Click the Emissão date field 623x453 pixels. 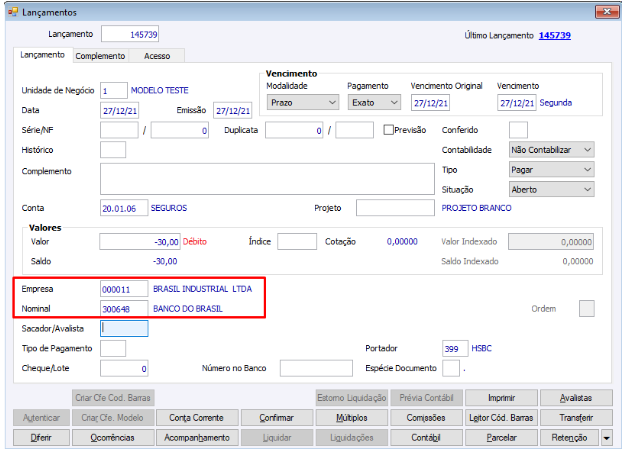232,110
